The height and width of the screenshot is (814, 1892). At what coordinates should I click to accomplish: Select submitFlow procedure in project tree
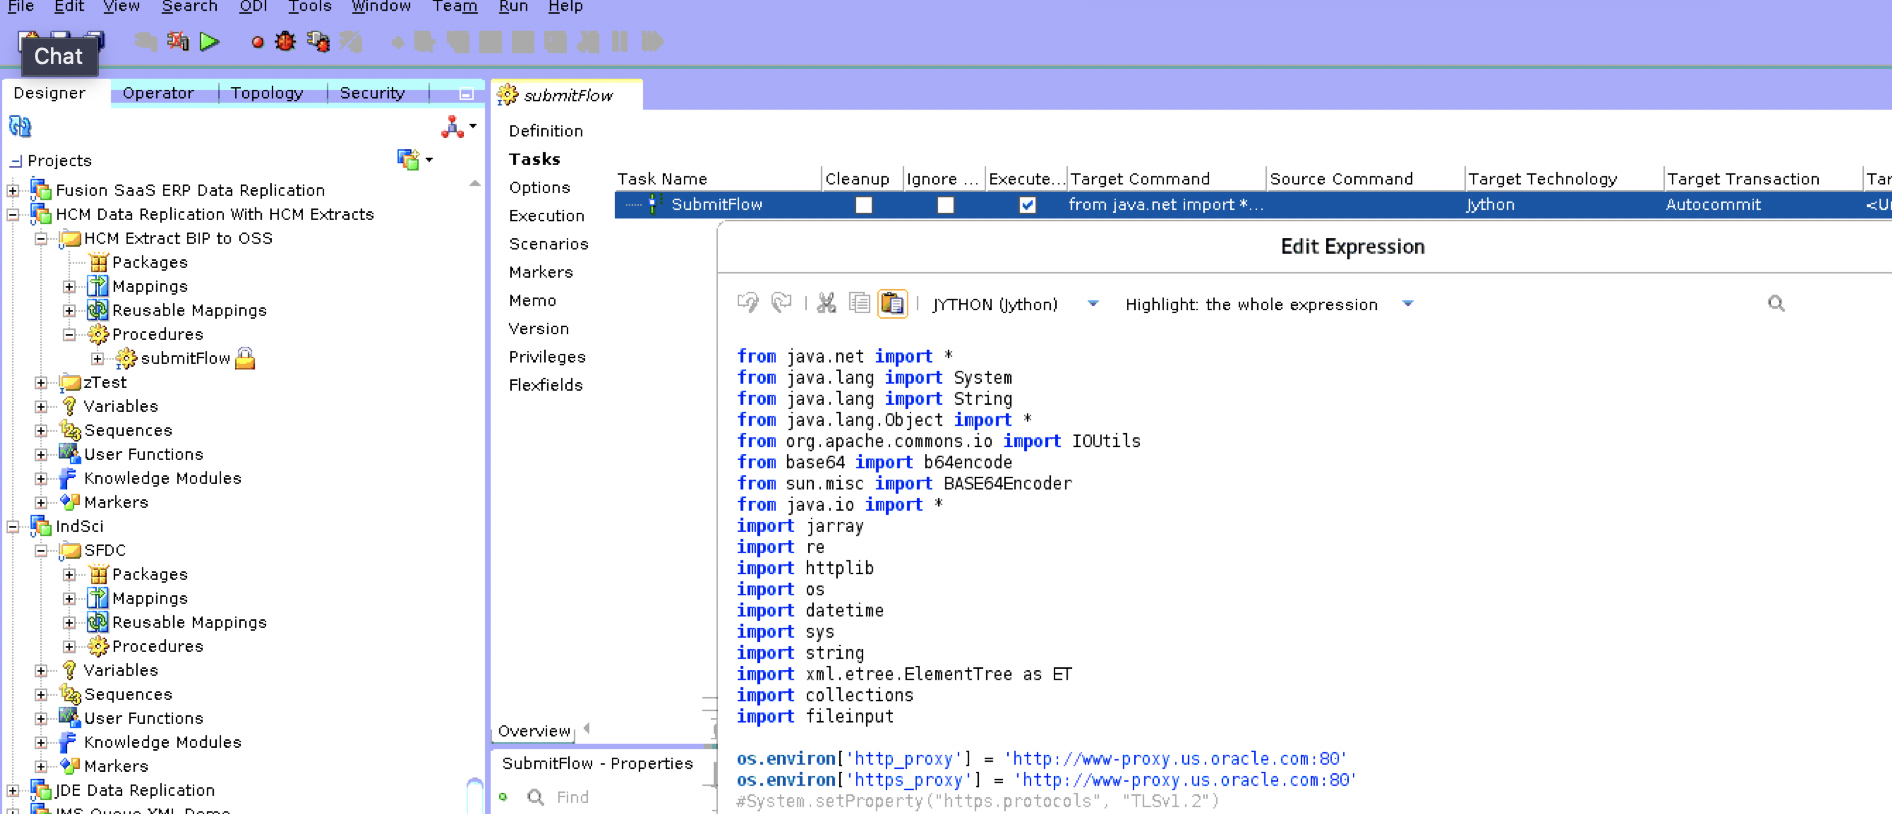[x=185, y=358]
